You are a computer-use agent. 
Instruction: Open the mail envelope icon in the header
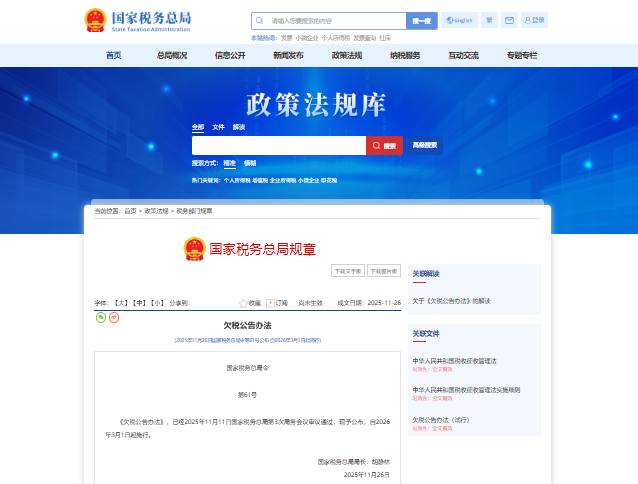point(509,20)
